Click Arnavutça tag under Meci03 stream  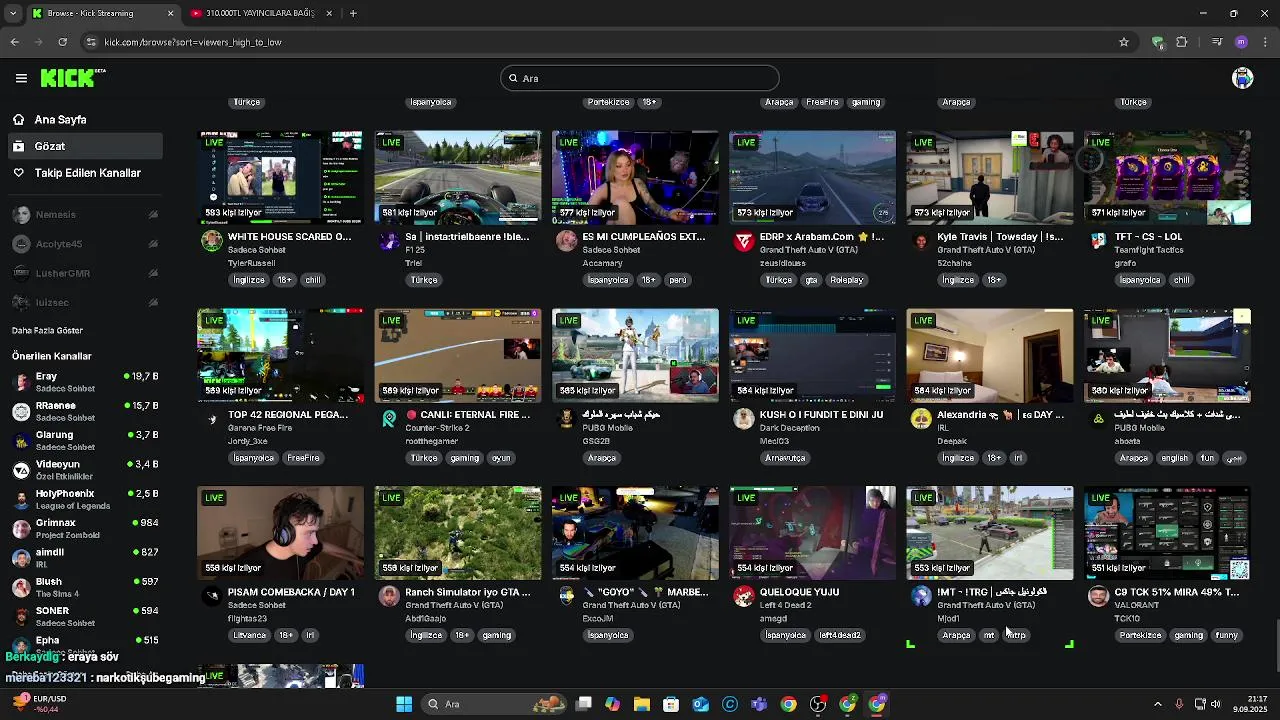click(x=785, y=458)
